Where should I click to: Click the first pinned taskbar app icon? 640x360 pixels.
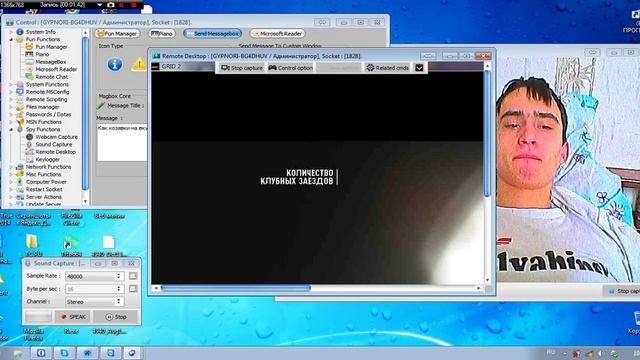coord(41,353)
